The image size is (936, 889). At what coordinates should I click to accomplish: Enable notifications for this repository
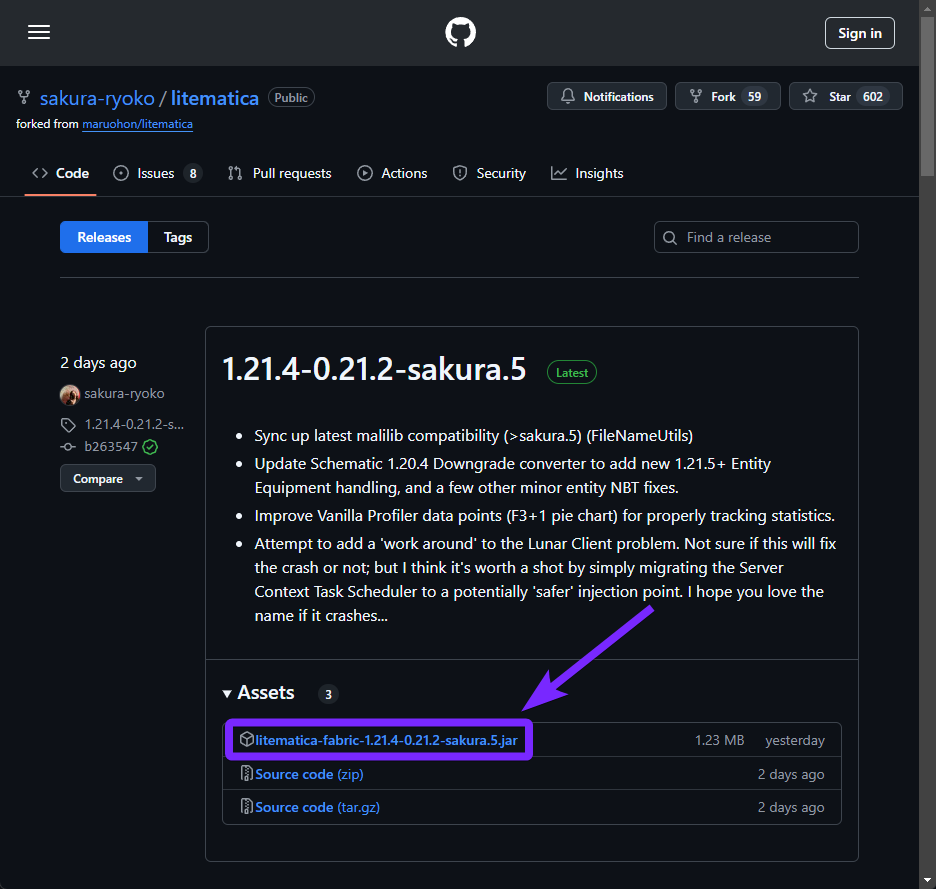(606, 96)
